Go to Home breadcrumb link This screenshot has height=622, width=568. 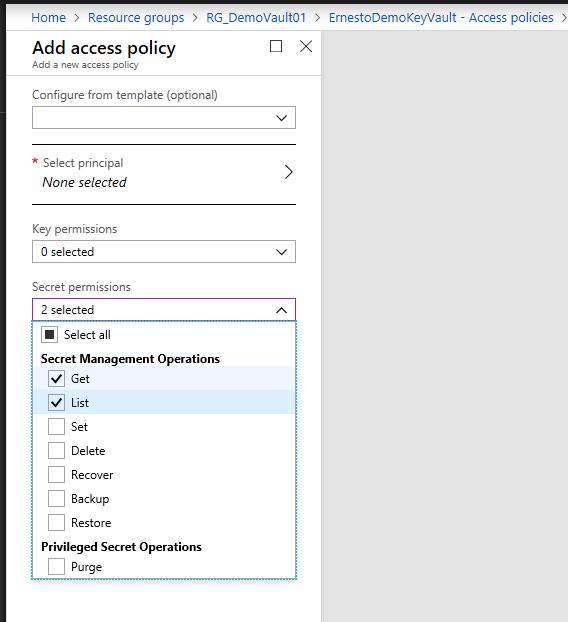point(48,17)
